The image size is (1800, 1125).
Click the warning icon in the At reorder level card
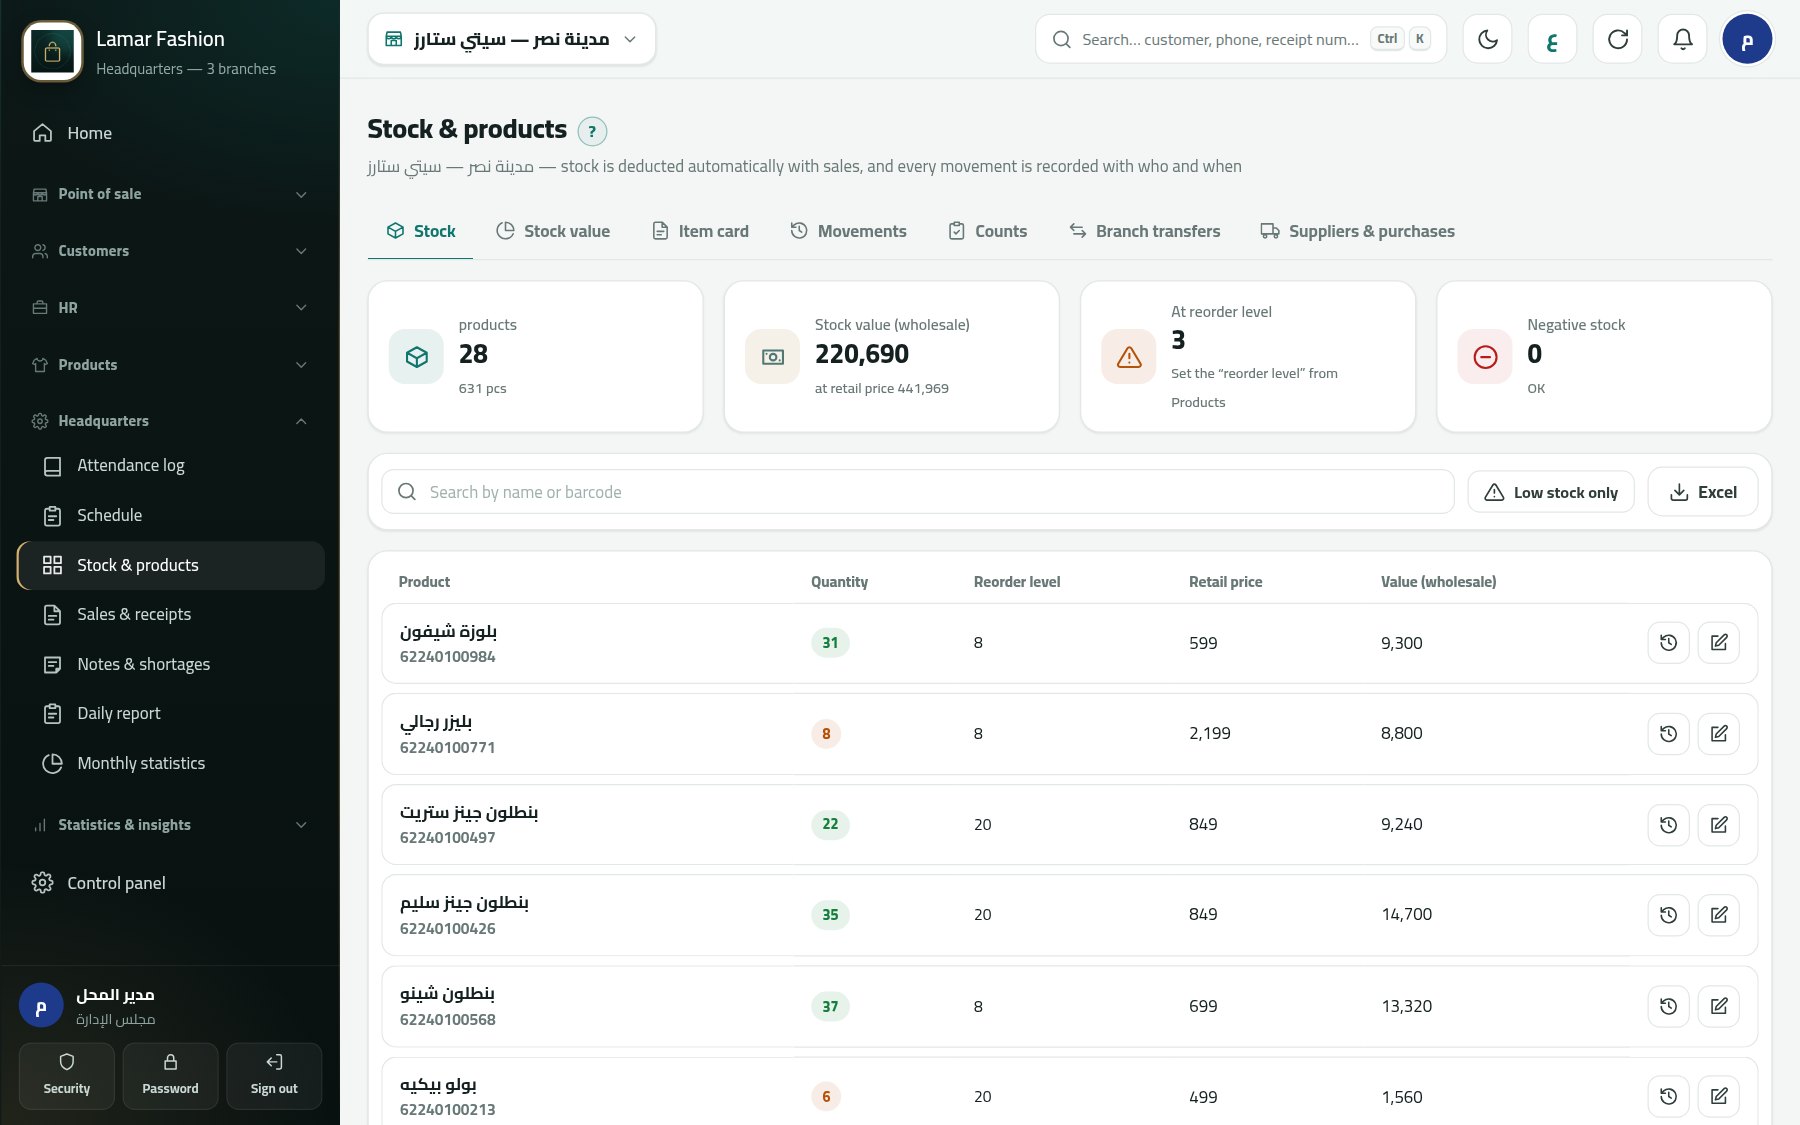point(1129,357)
